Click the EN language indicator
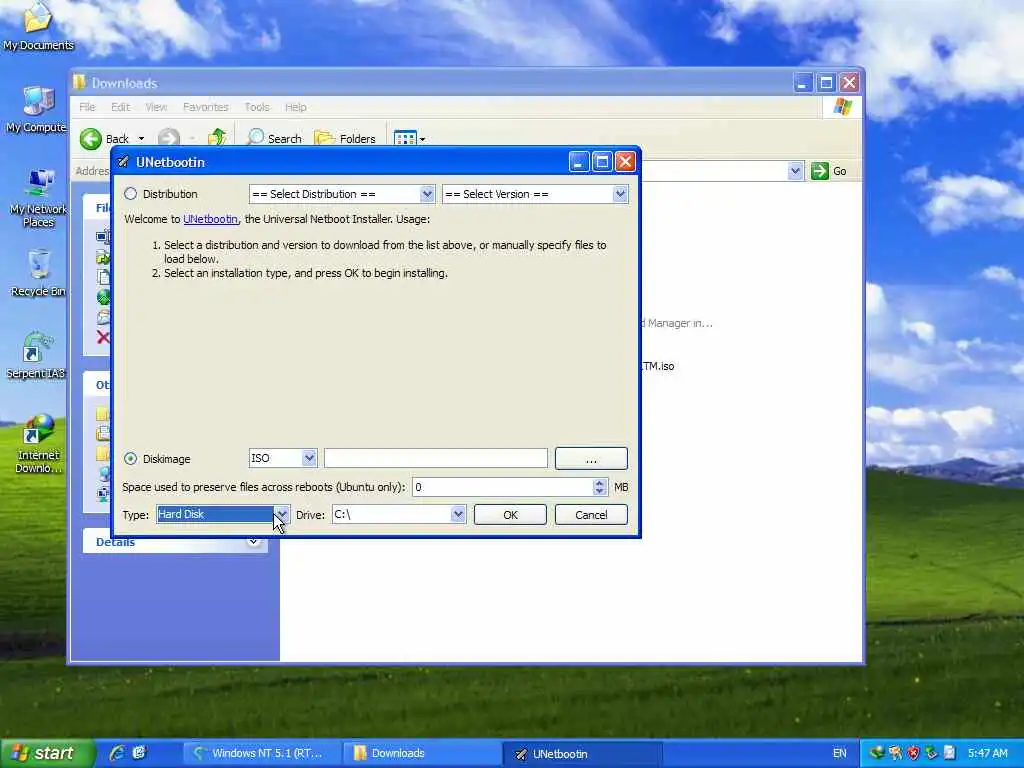Image resolution: width=1024 pixels, height=768 pixels. click(x=839, y=753)
